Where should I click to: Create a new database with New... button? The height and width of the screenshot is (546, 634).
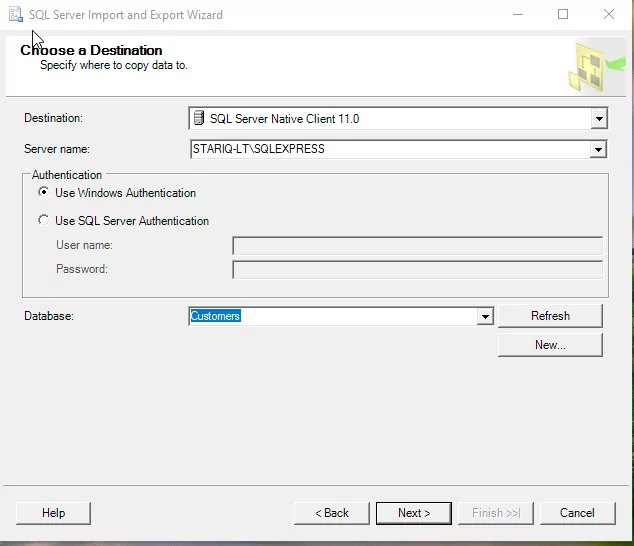550,345
